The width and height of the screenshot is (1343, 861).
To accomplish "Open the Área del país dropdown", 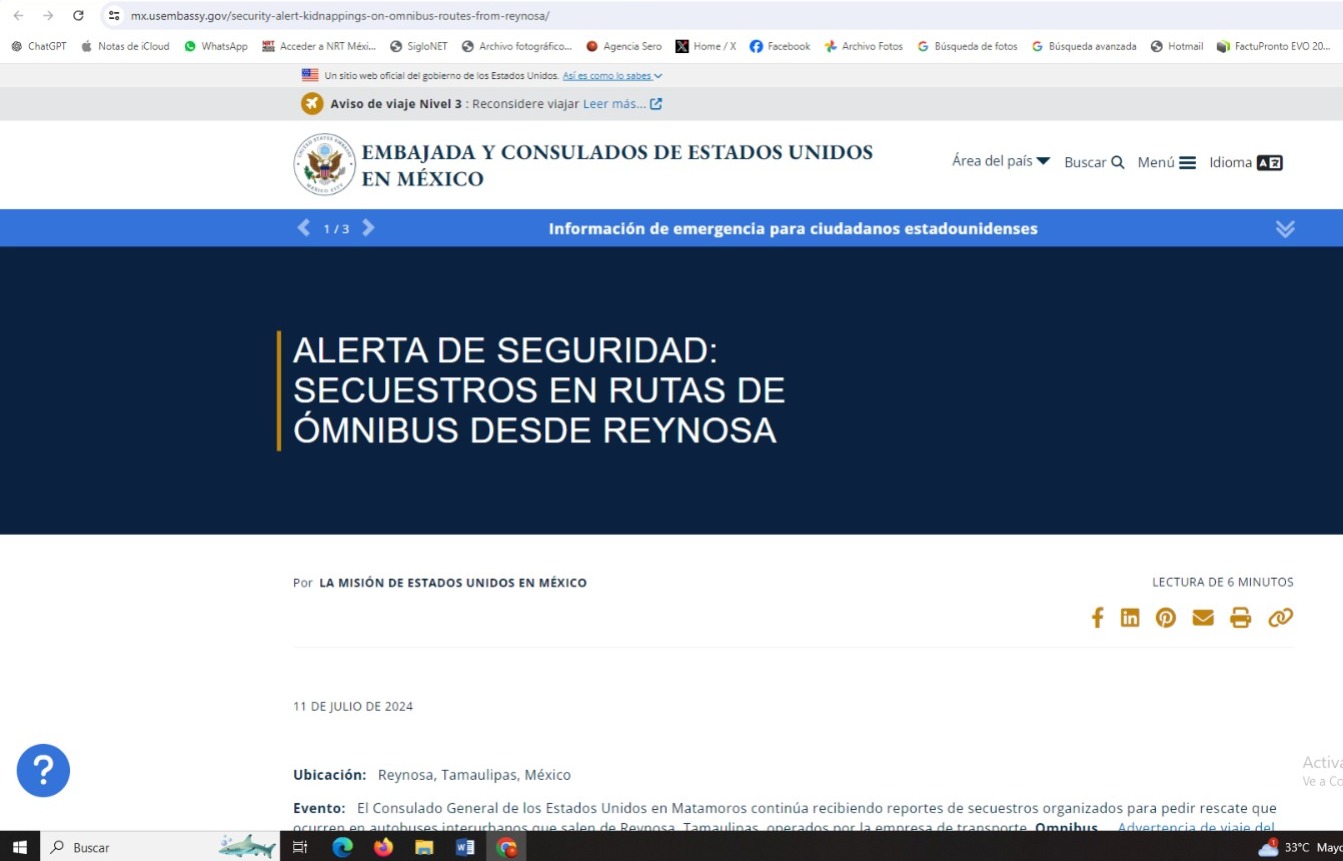I will pyautogui.click(x=1000, y=161).
